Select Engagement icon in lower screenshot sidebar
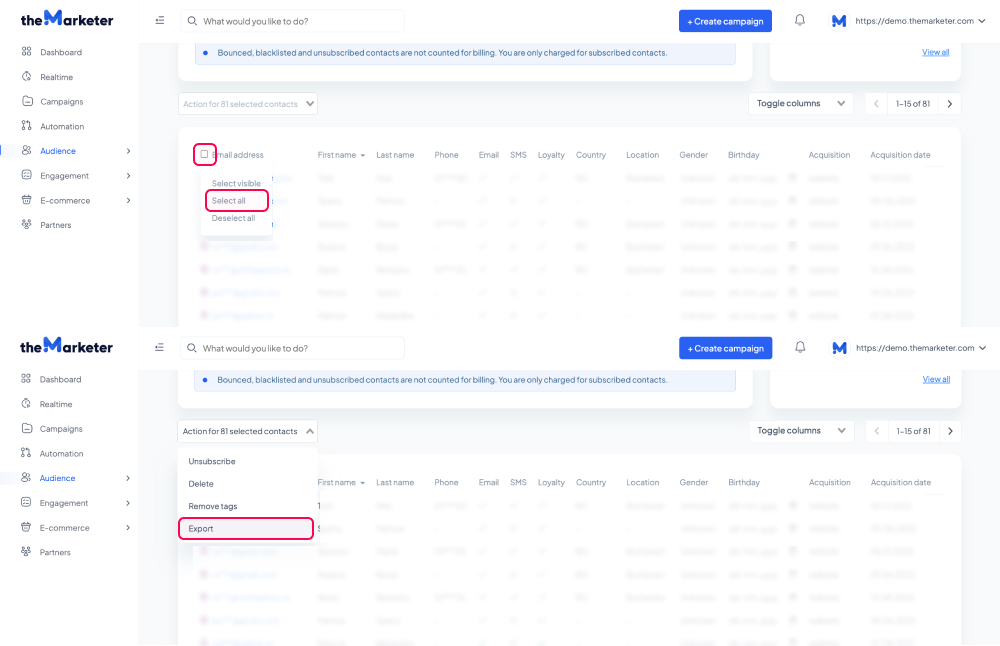Screen dimensions: 1000x646 tap(26, 502)
